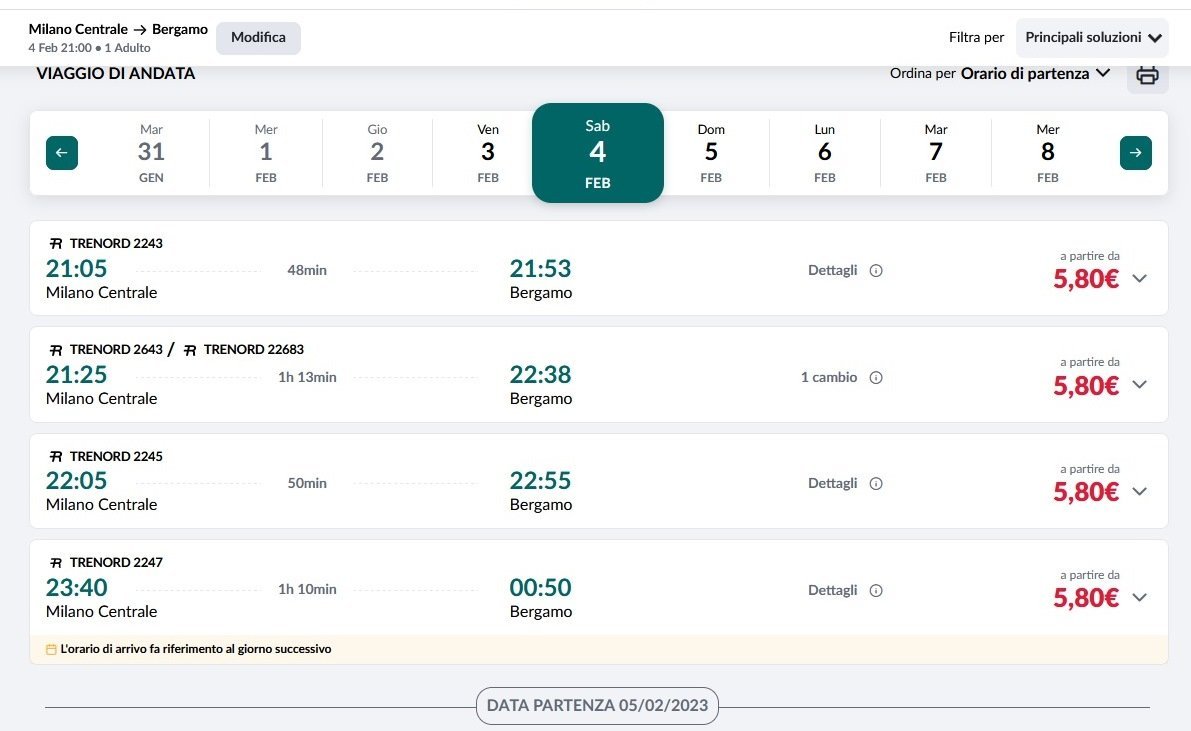Click Trenord logo of train 2243
The image size is (1191, 731).
coord(56,243)
